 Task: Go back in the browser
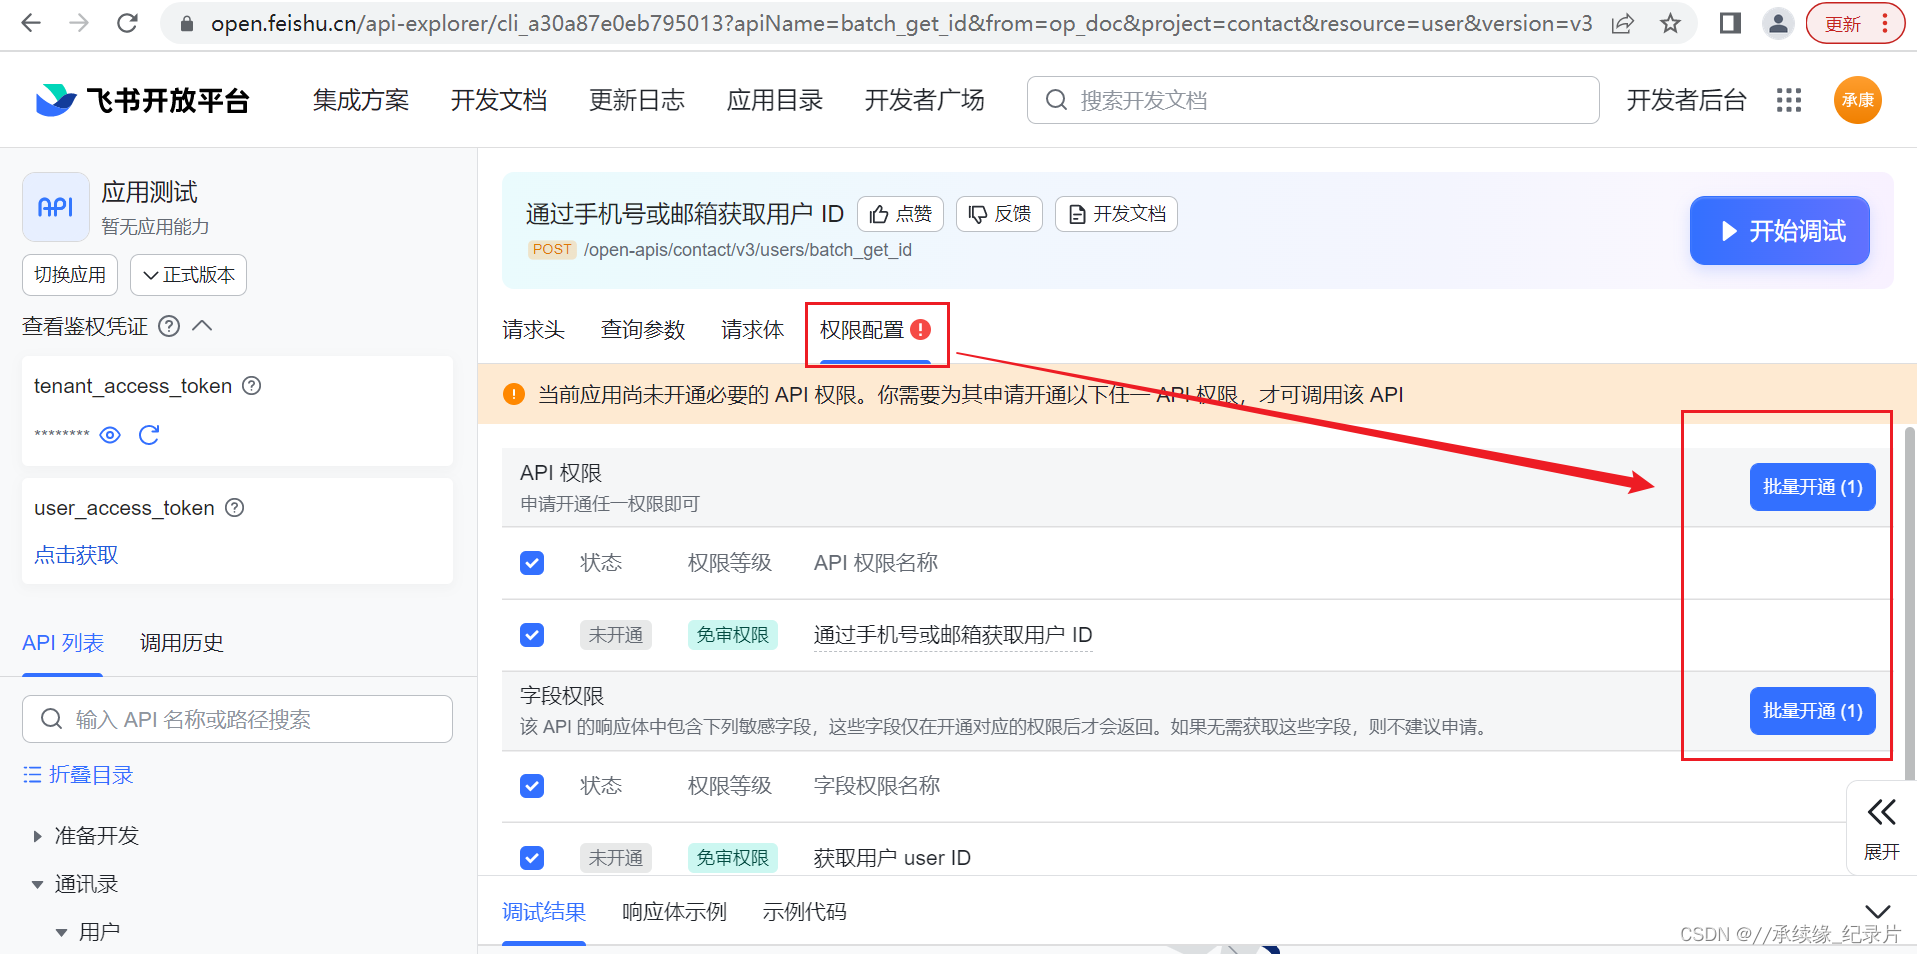[31, 23]
